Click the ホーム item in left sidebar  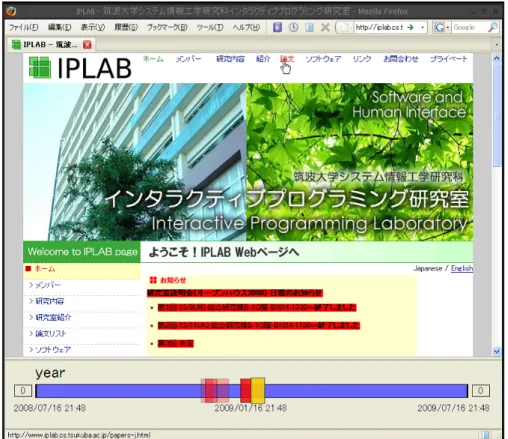pyautogui.click(x=45, y=269)
